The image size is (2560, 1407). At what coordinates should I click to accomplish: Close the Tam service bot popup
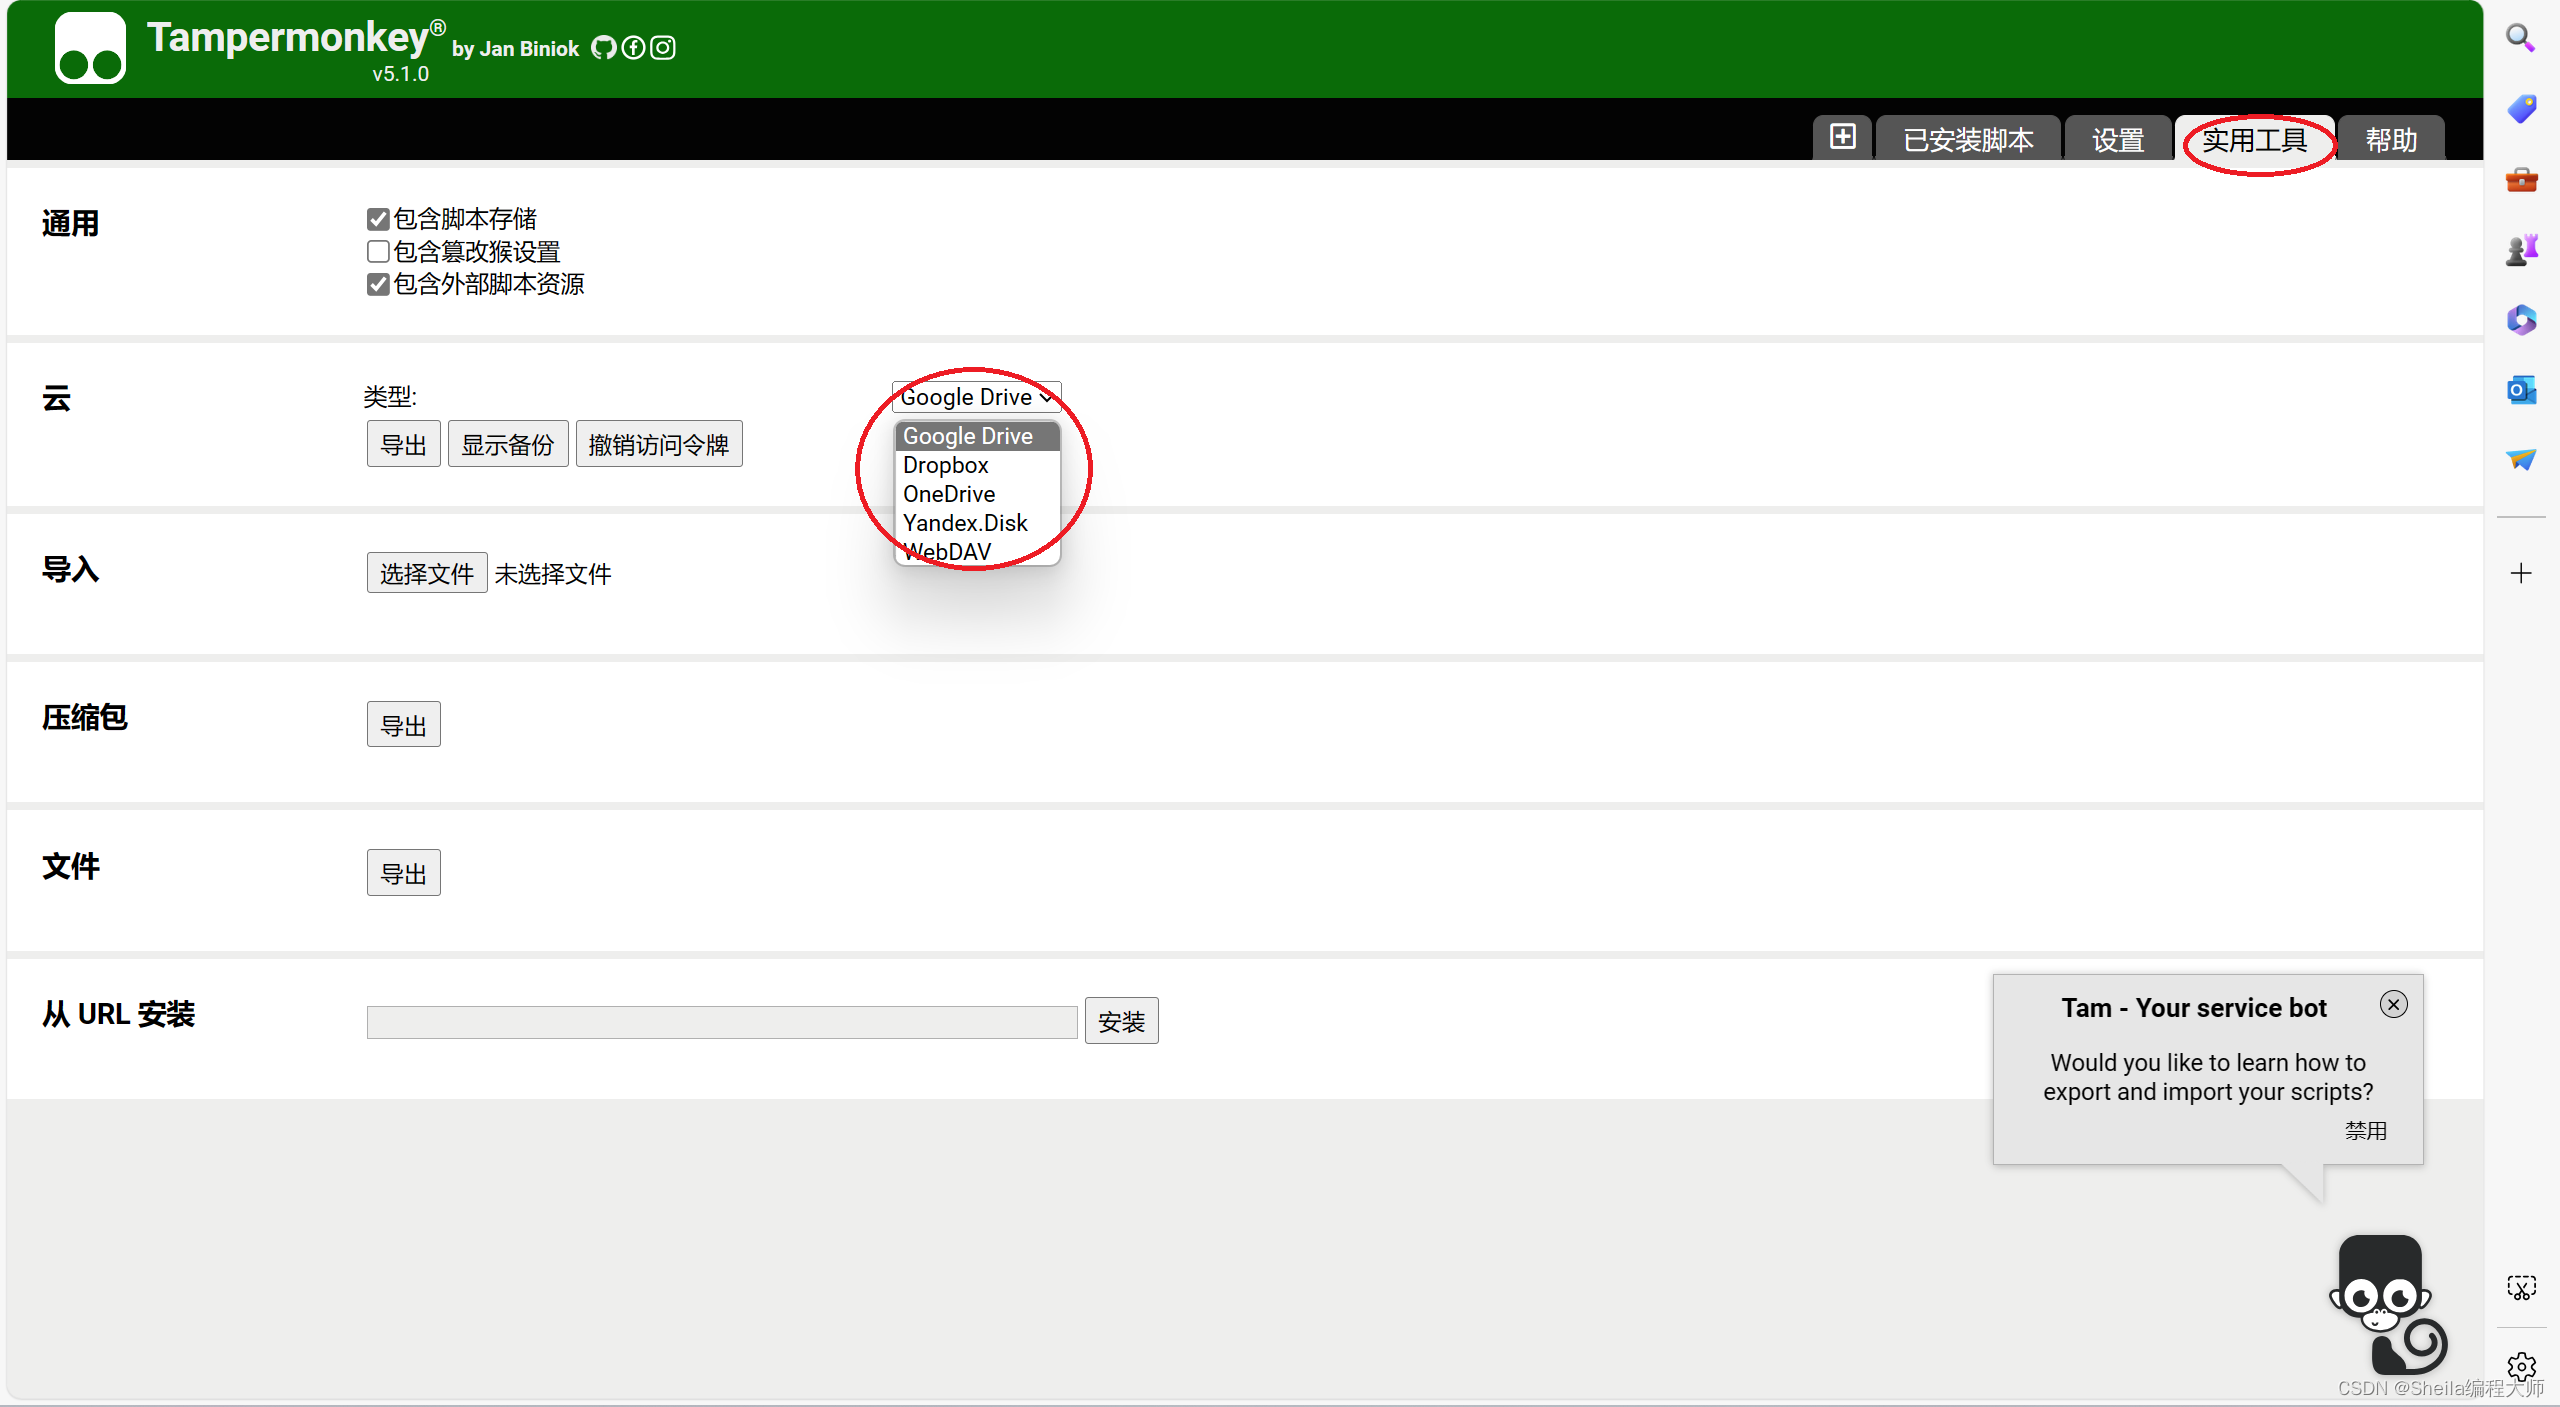point(2393,1004)
